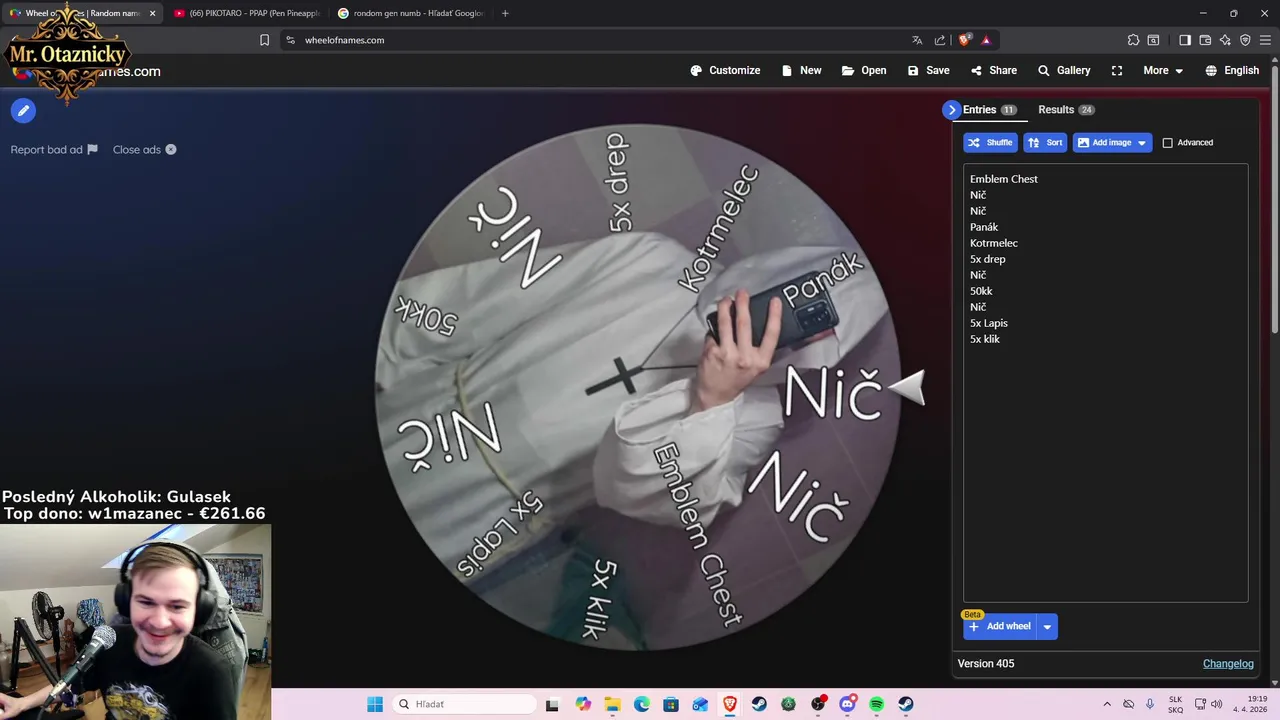
Task: Switch to the Results tab
Action: (x=1066, y=110)
